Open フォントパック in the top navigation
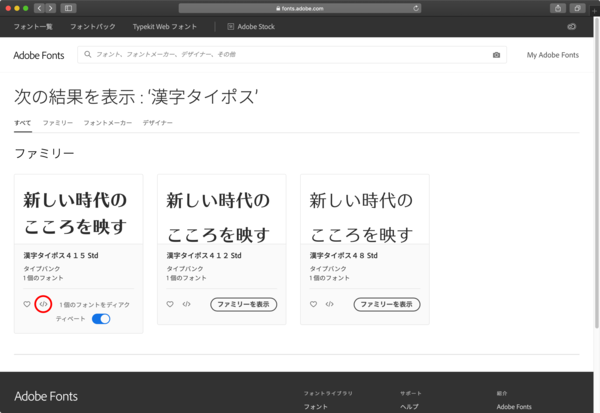Screen dimensions: 600x413 pos(93,26)
